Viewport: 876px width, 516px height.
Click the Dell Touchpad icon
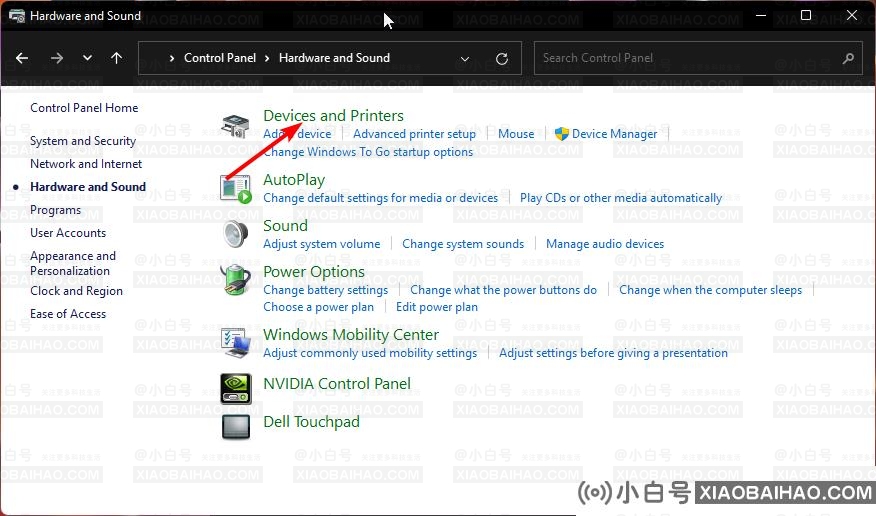click(x=236, y=426)
